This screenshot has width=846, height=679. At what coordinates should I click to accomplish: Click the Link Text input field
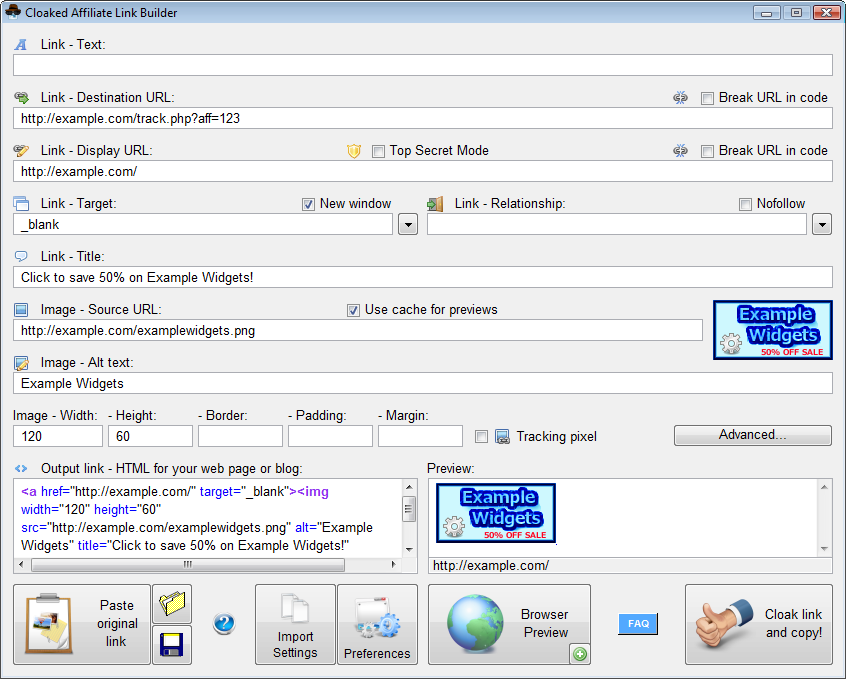(x=422, y=66)
